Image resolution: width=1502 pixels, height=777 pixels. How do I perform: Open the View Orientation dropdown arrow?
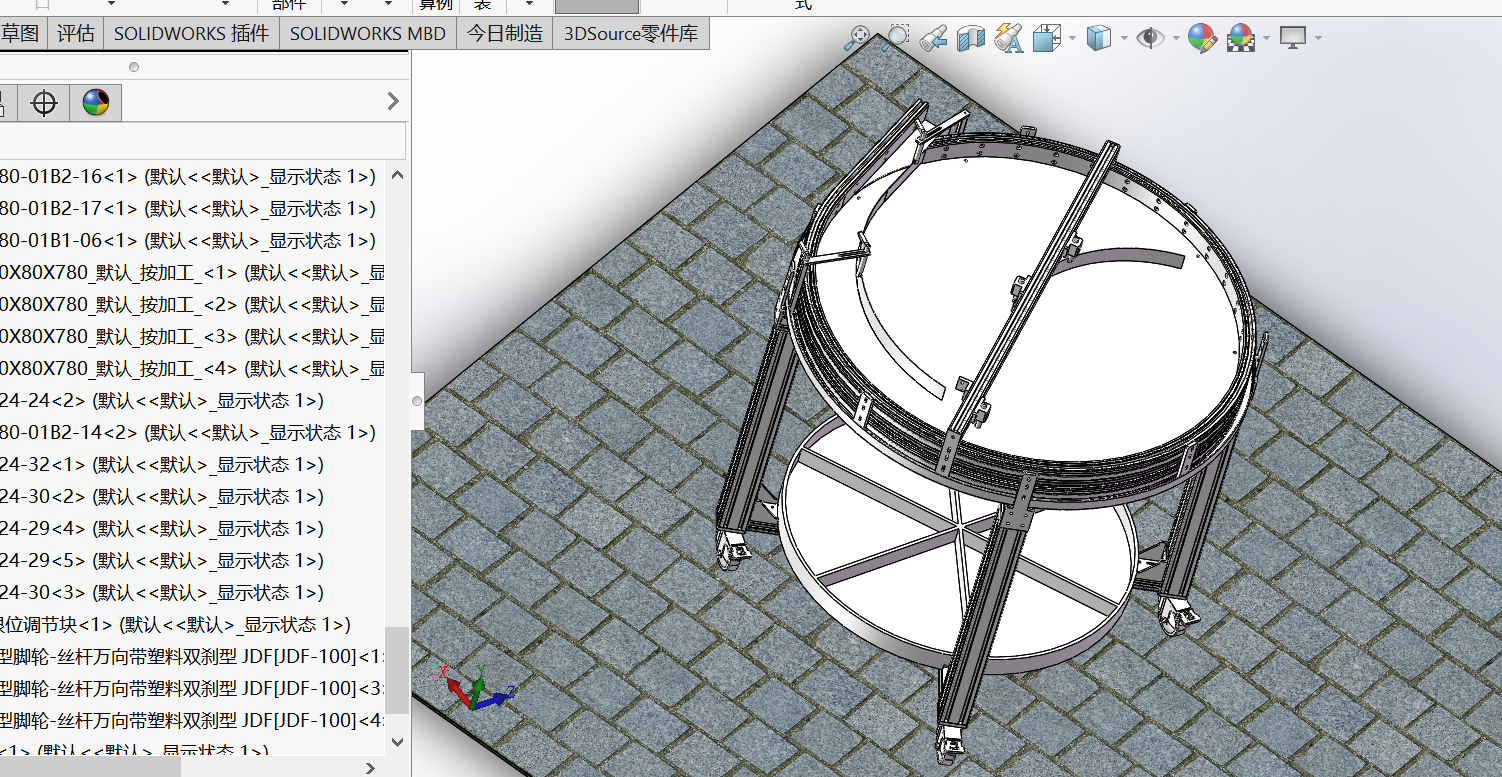1072,39
